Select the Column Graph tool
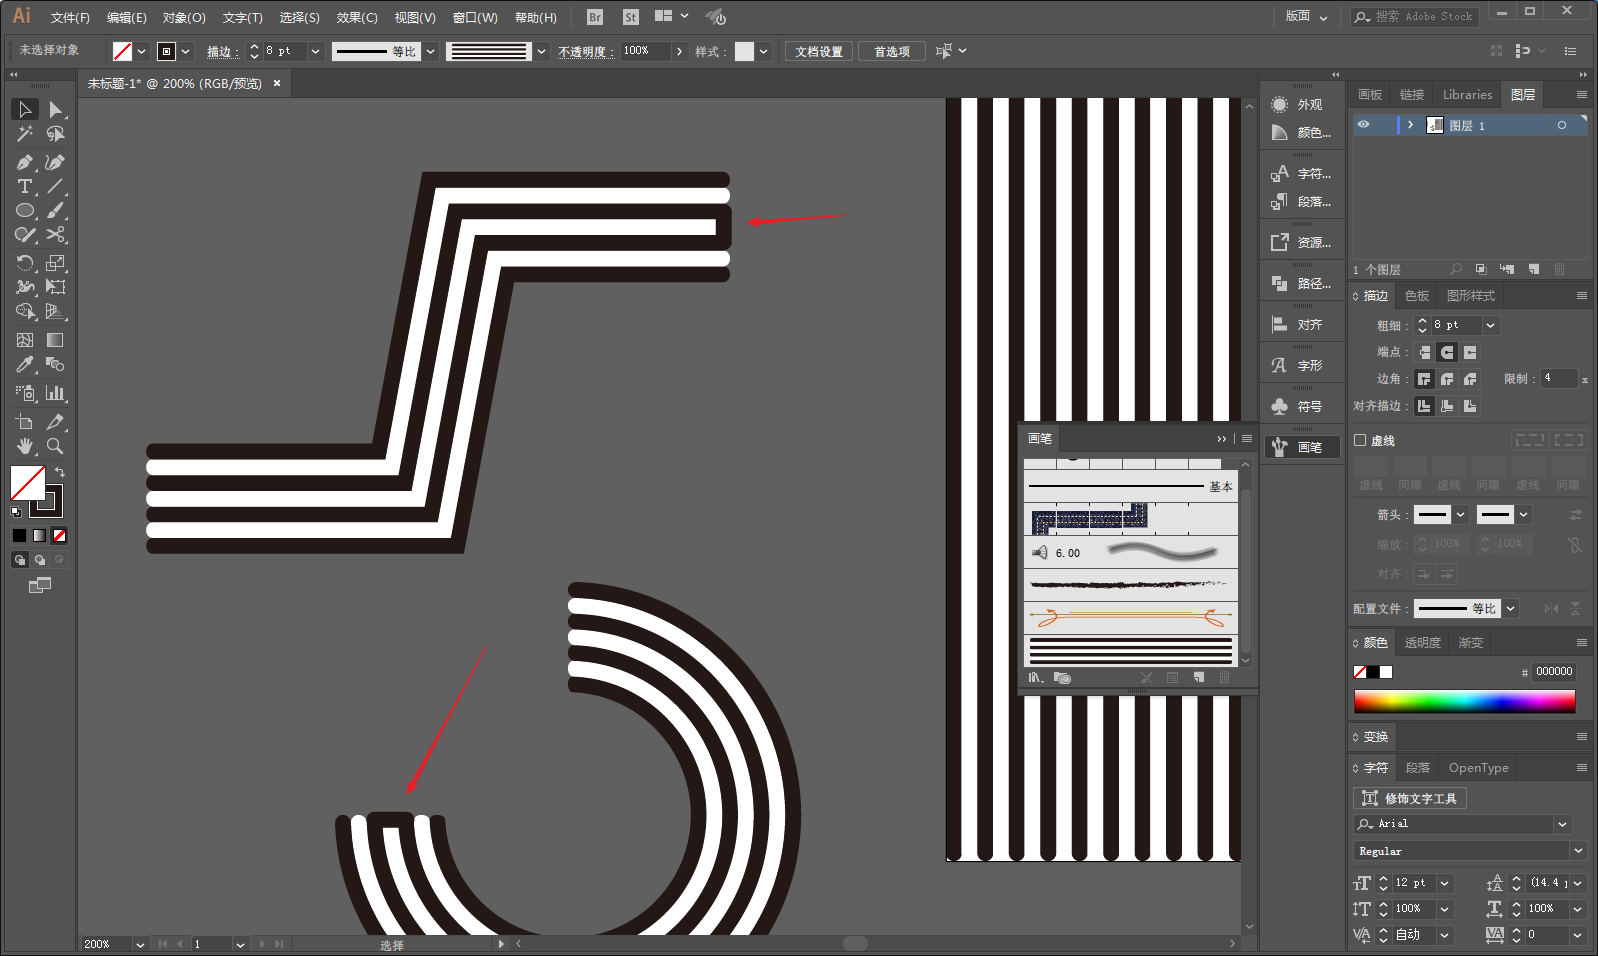 click(x=56, y=393)
